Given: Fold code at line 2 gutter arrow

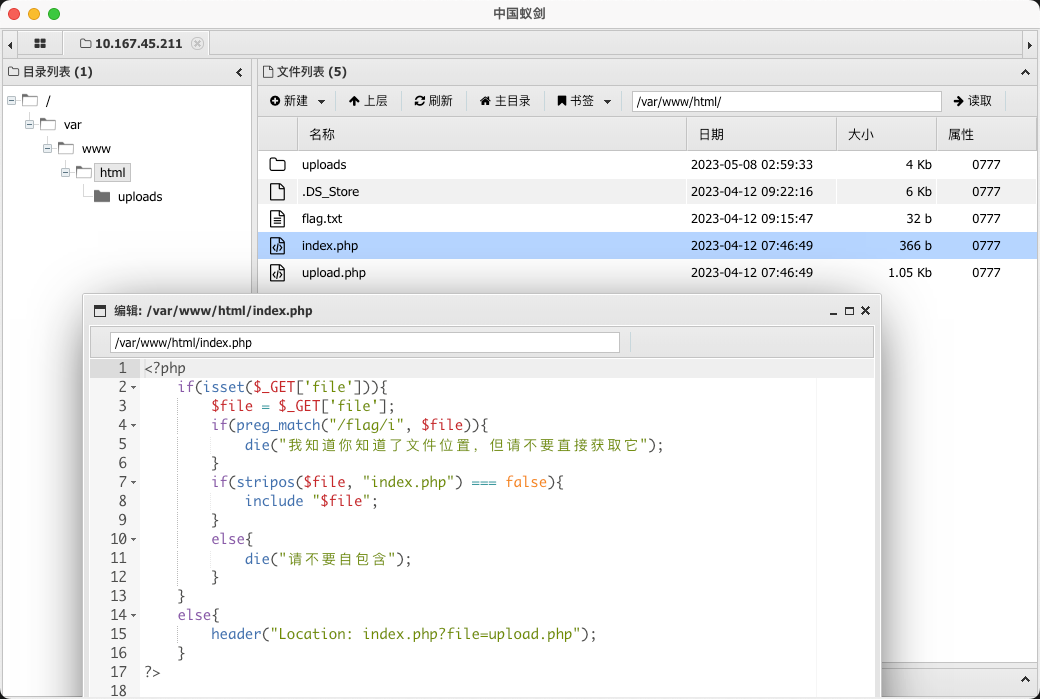Looking at the screenshot, I should tap(134, 387).
